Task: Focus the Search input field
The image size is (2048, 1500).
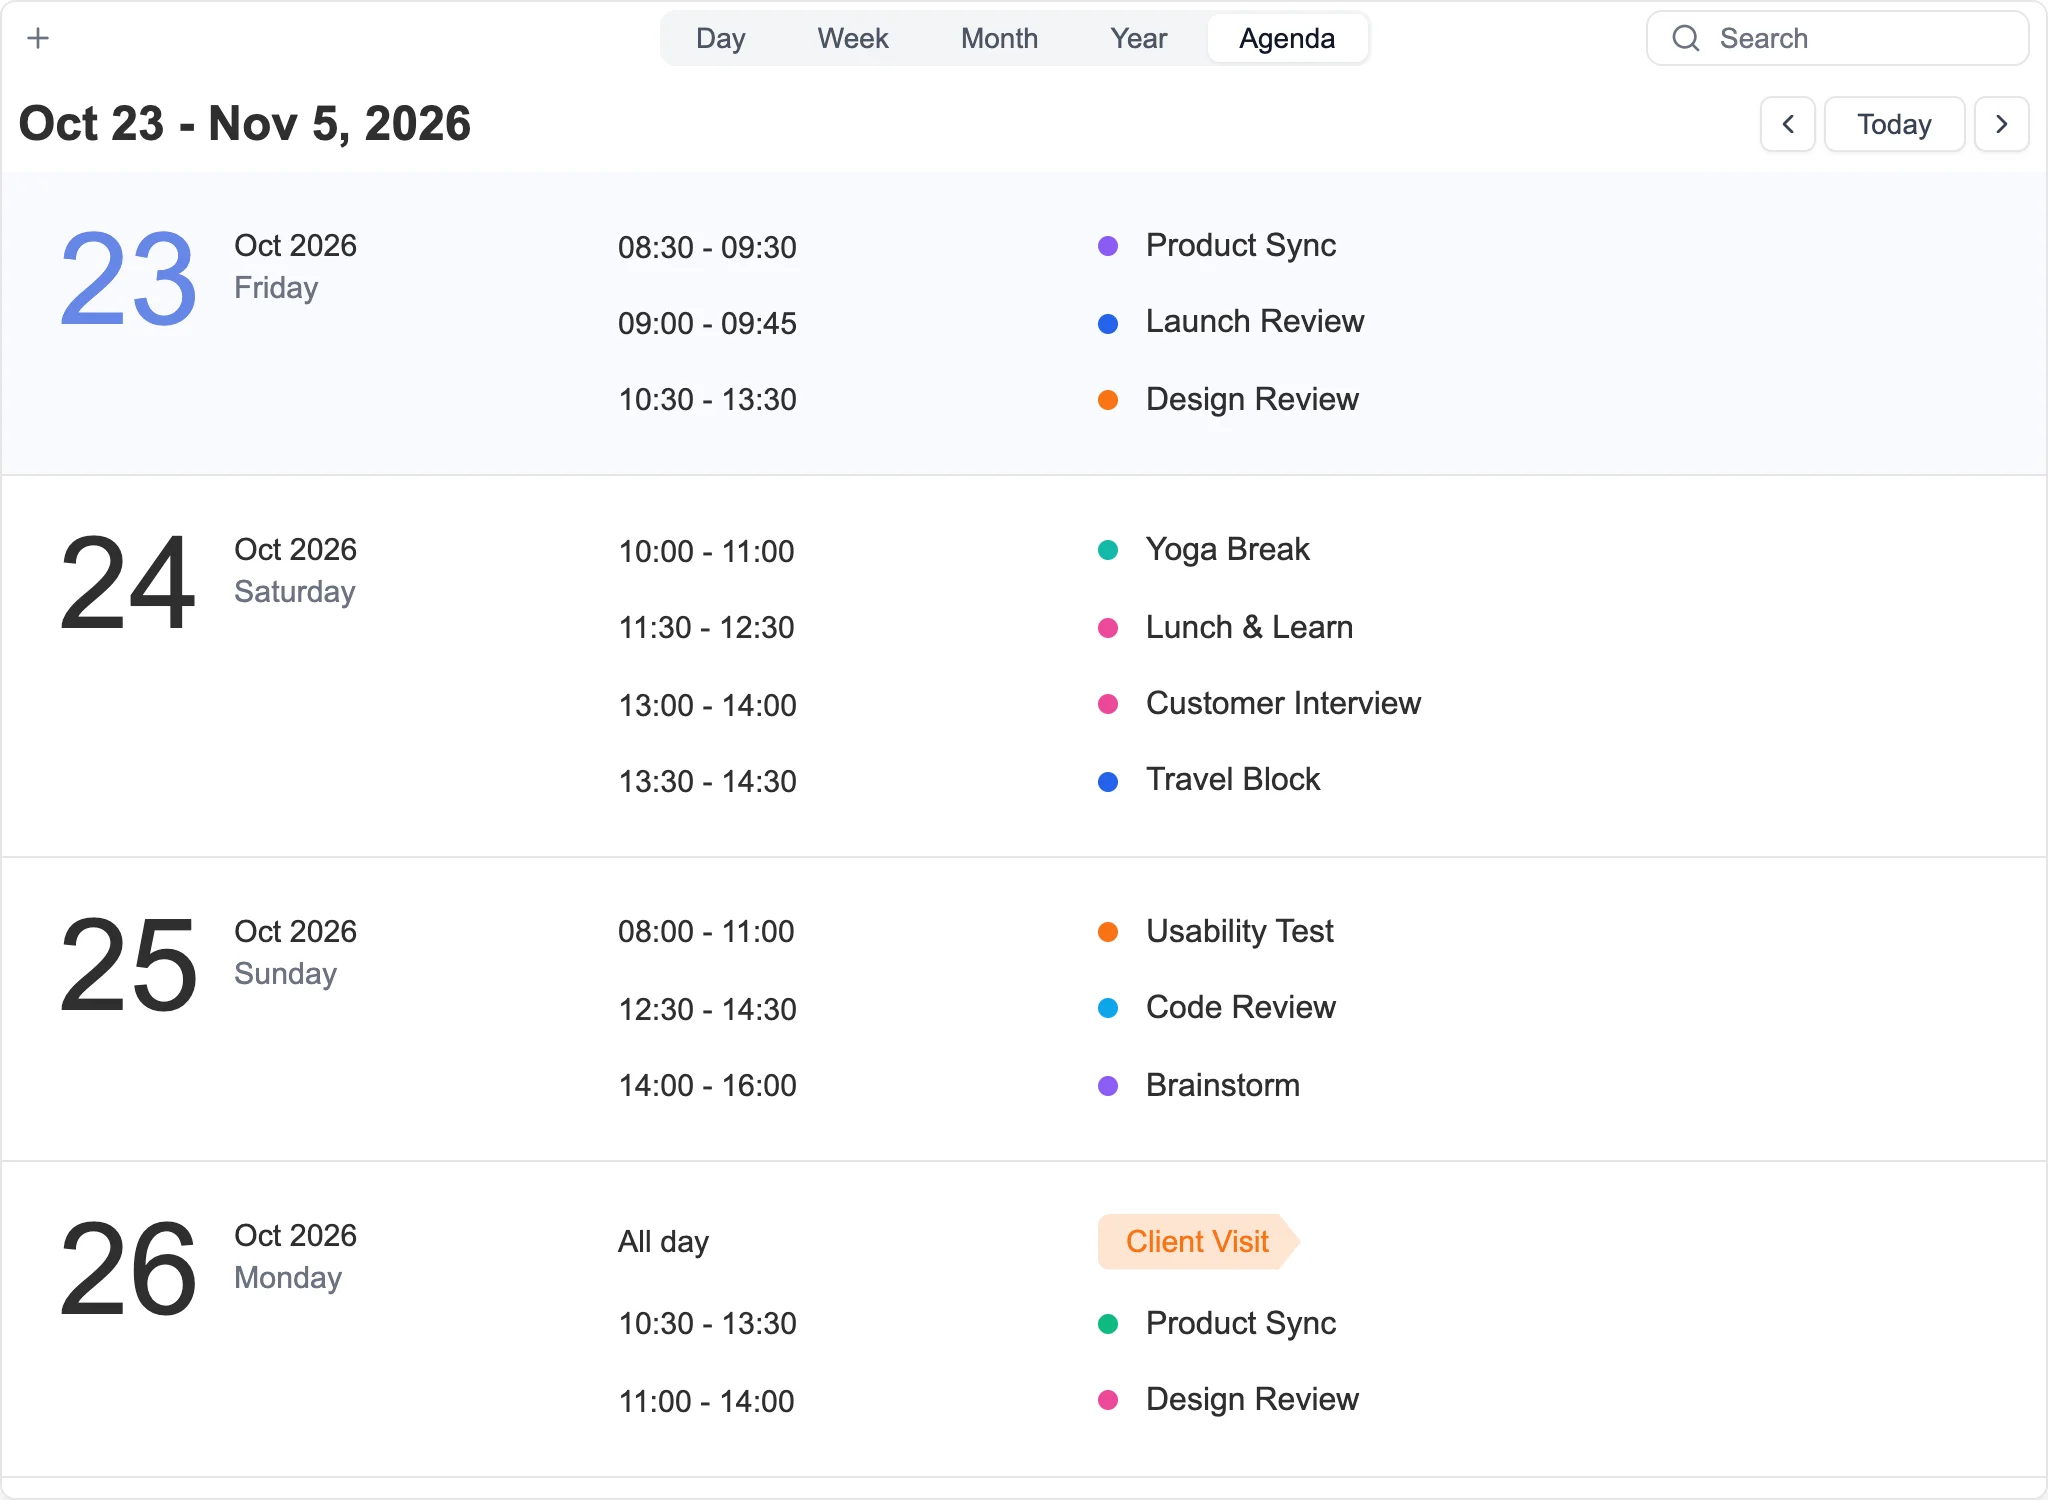Action: 1838,38
